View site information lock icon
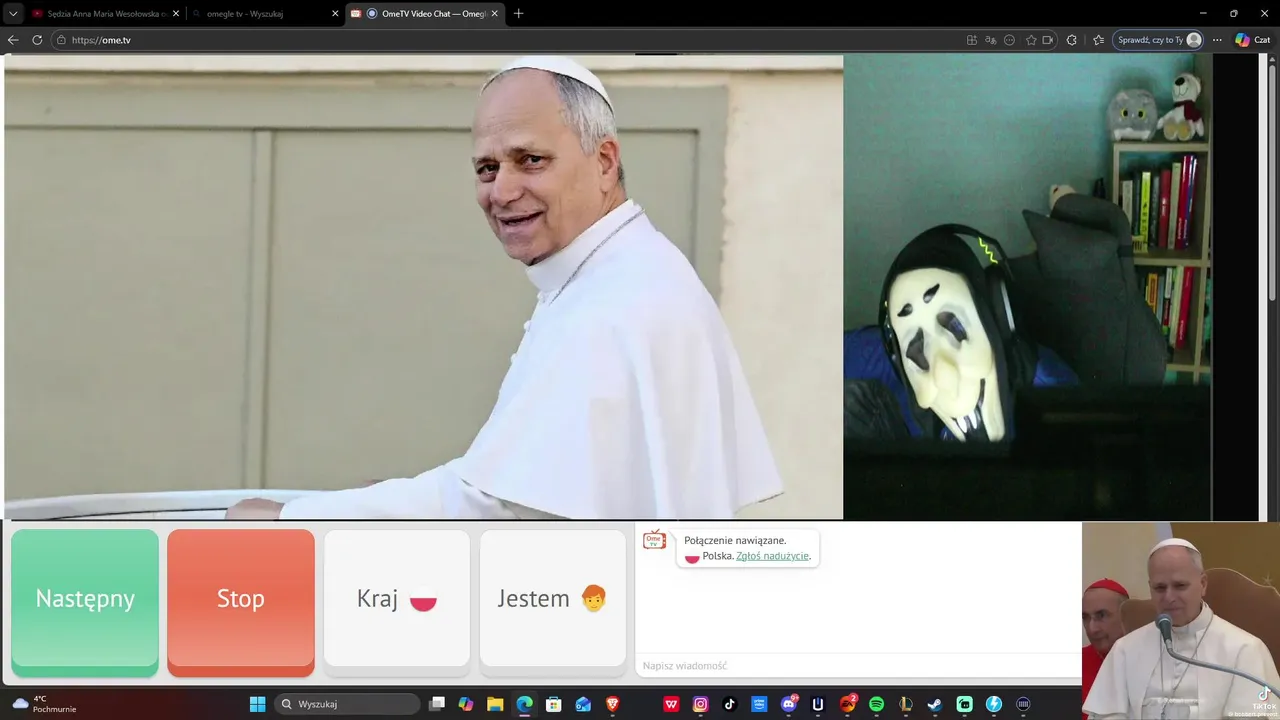The width and height of the screenshot is (1280, 720). click(x=61, y=40)
